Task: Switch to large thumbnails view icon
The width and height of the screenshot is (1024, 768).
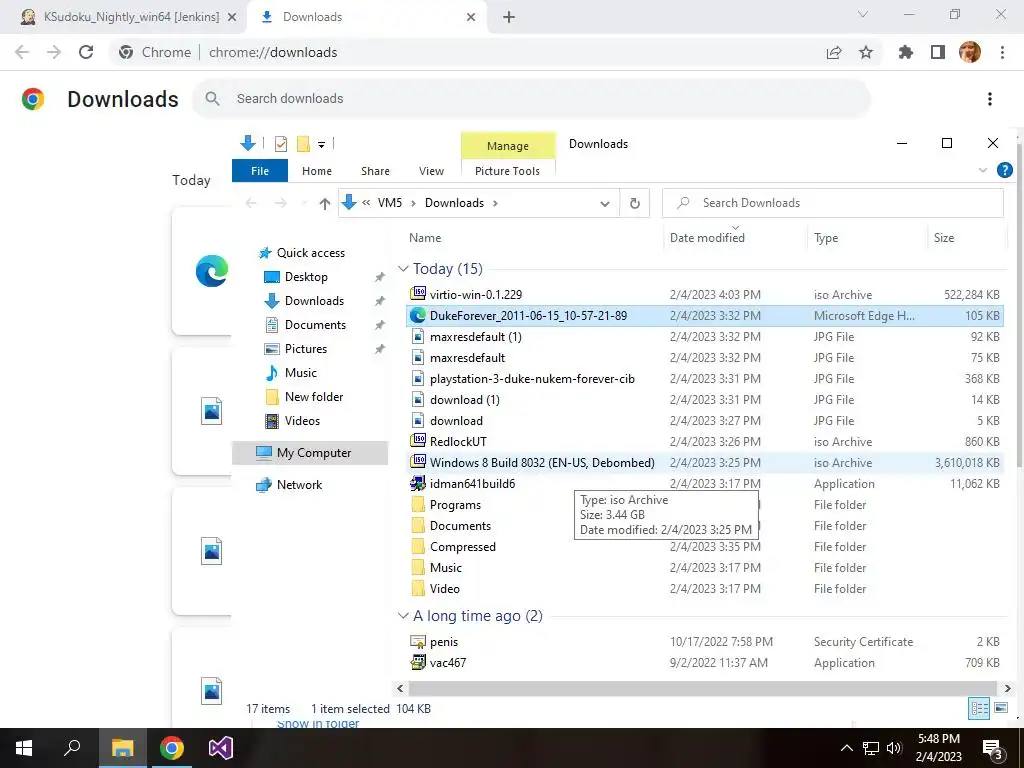Action: tap(1000, 708)
